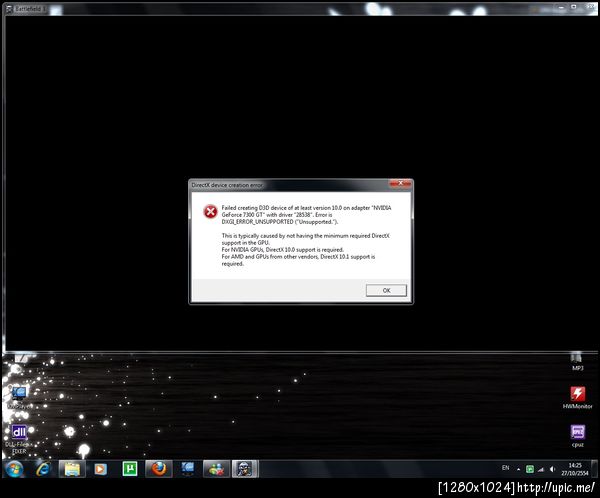Open the blue monitor desktop shortcut

tap(19, 397)
